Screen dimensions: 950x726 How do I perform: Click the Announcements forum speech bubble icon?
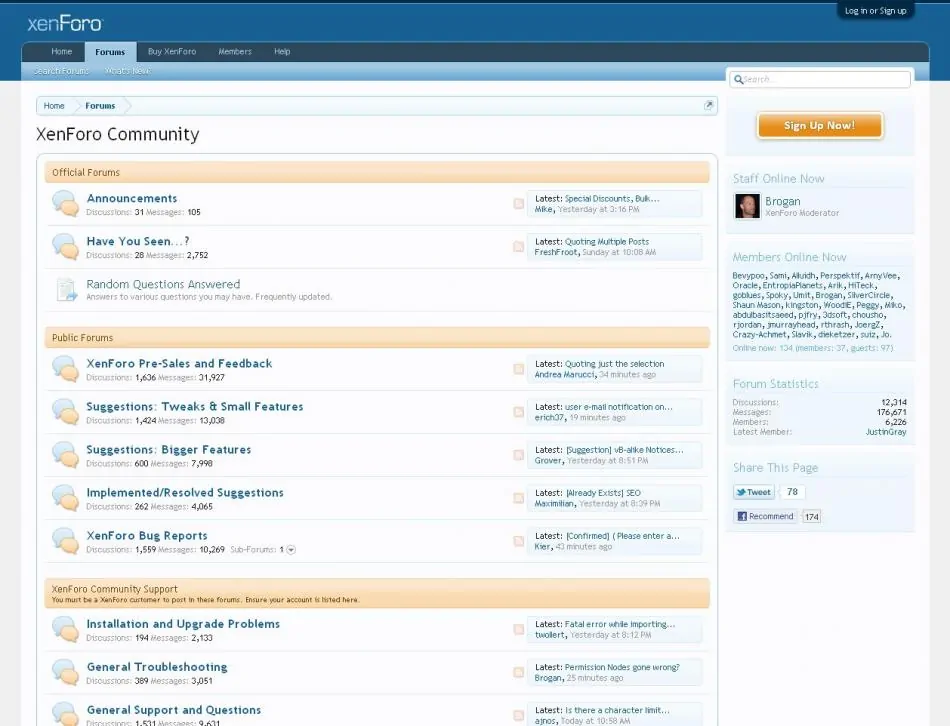click(x=65, y=204)
